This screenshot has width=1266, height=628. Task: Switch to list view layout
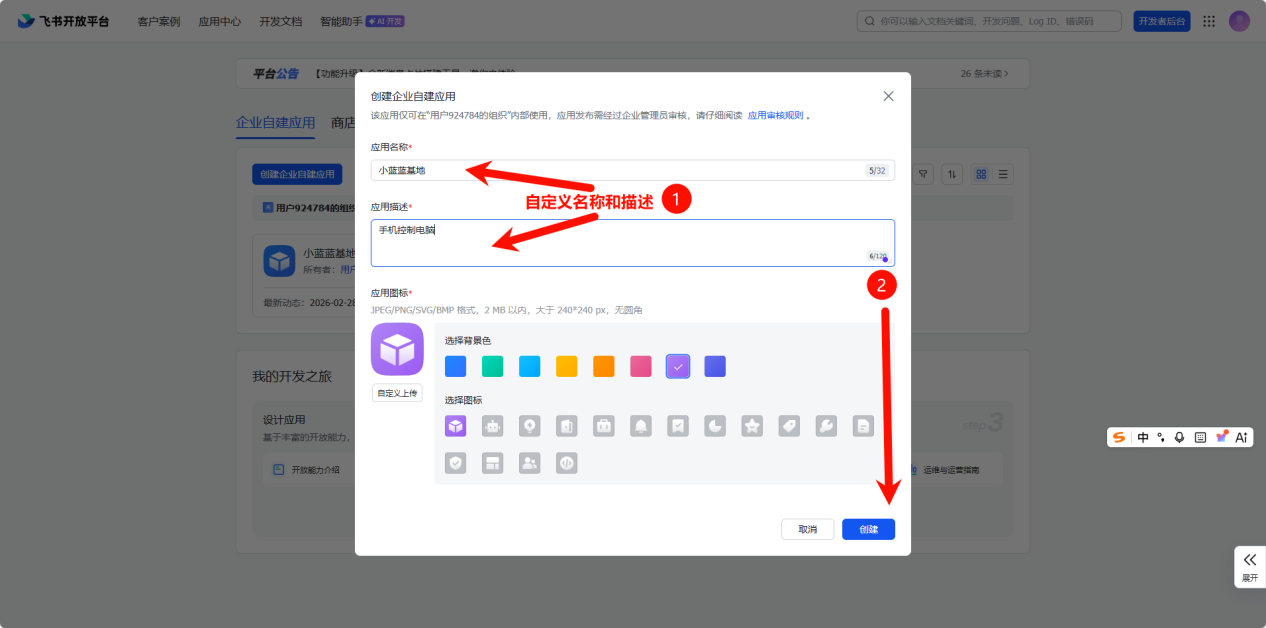[x=1003, y=174]
